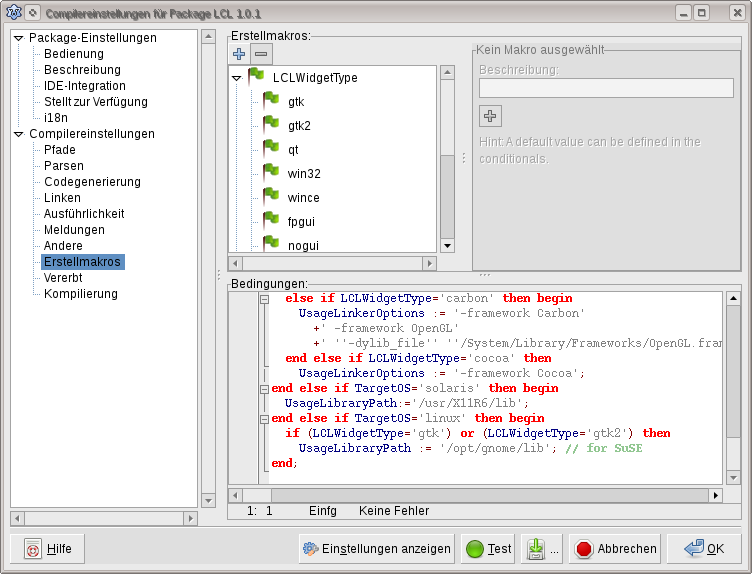The image size is (752, 574).
Task: Click the load/save options icon button
Action: (535, 548)
